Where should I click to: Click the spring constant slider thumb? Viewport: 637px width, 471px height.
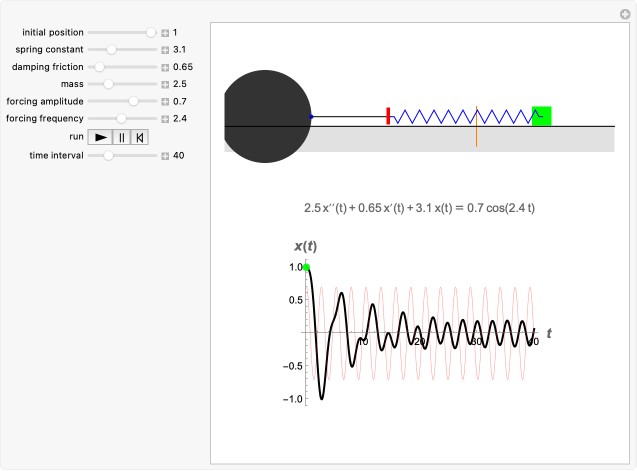112,49
